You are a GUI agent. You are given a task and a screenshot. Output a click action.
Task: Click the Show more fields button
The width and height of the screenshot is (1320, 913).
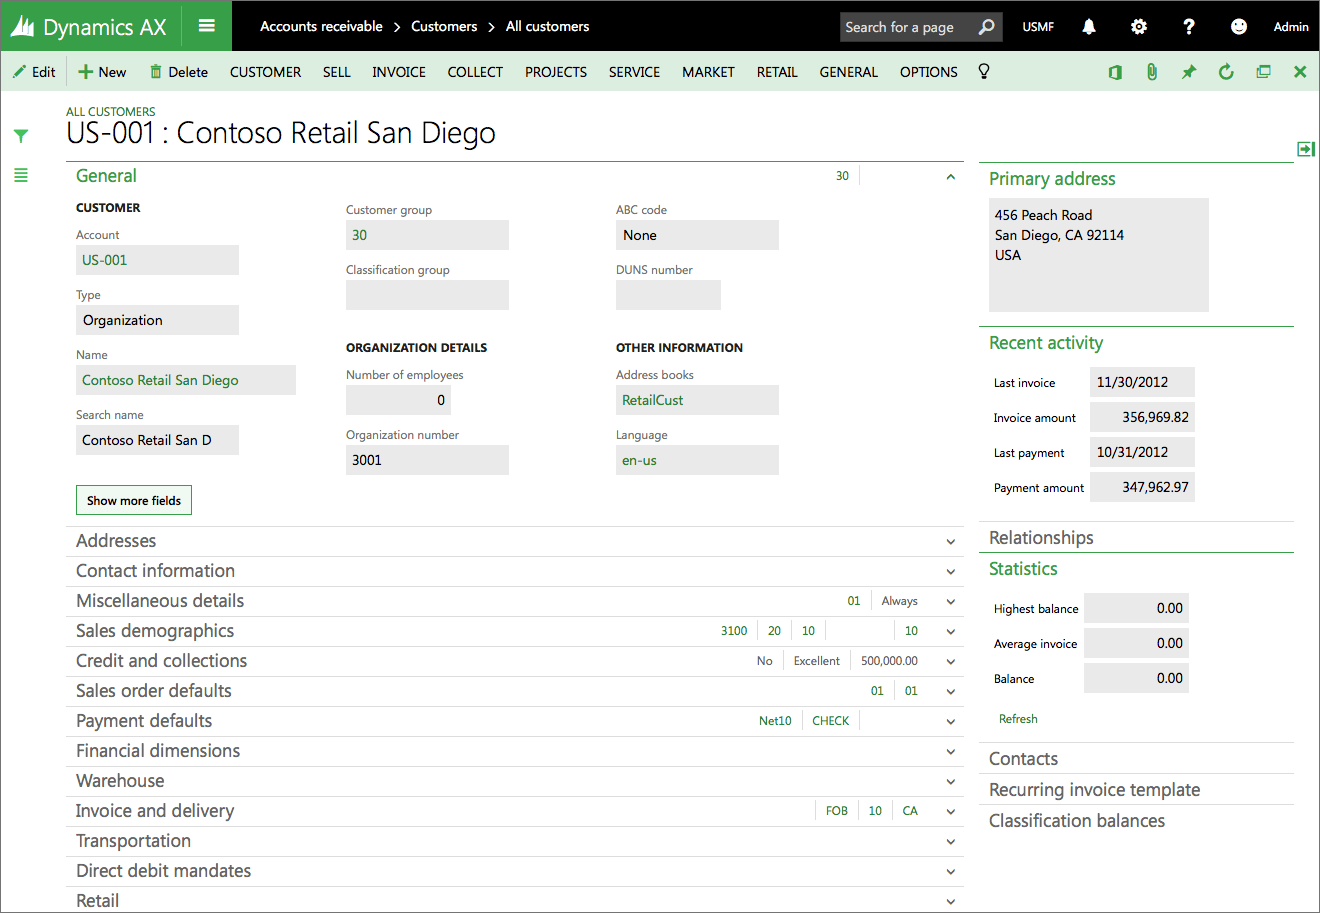134,500
